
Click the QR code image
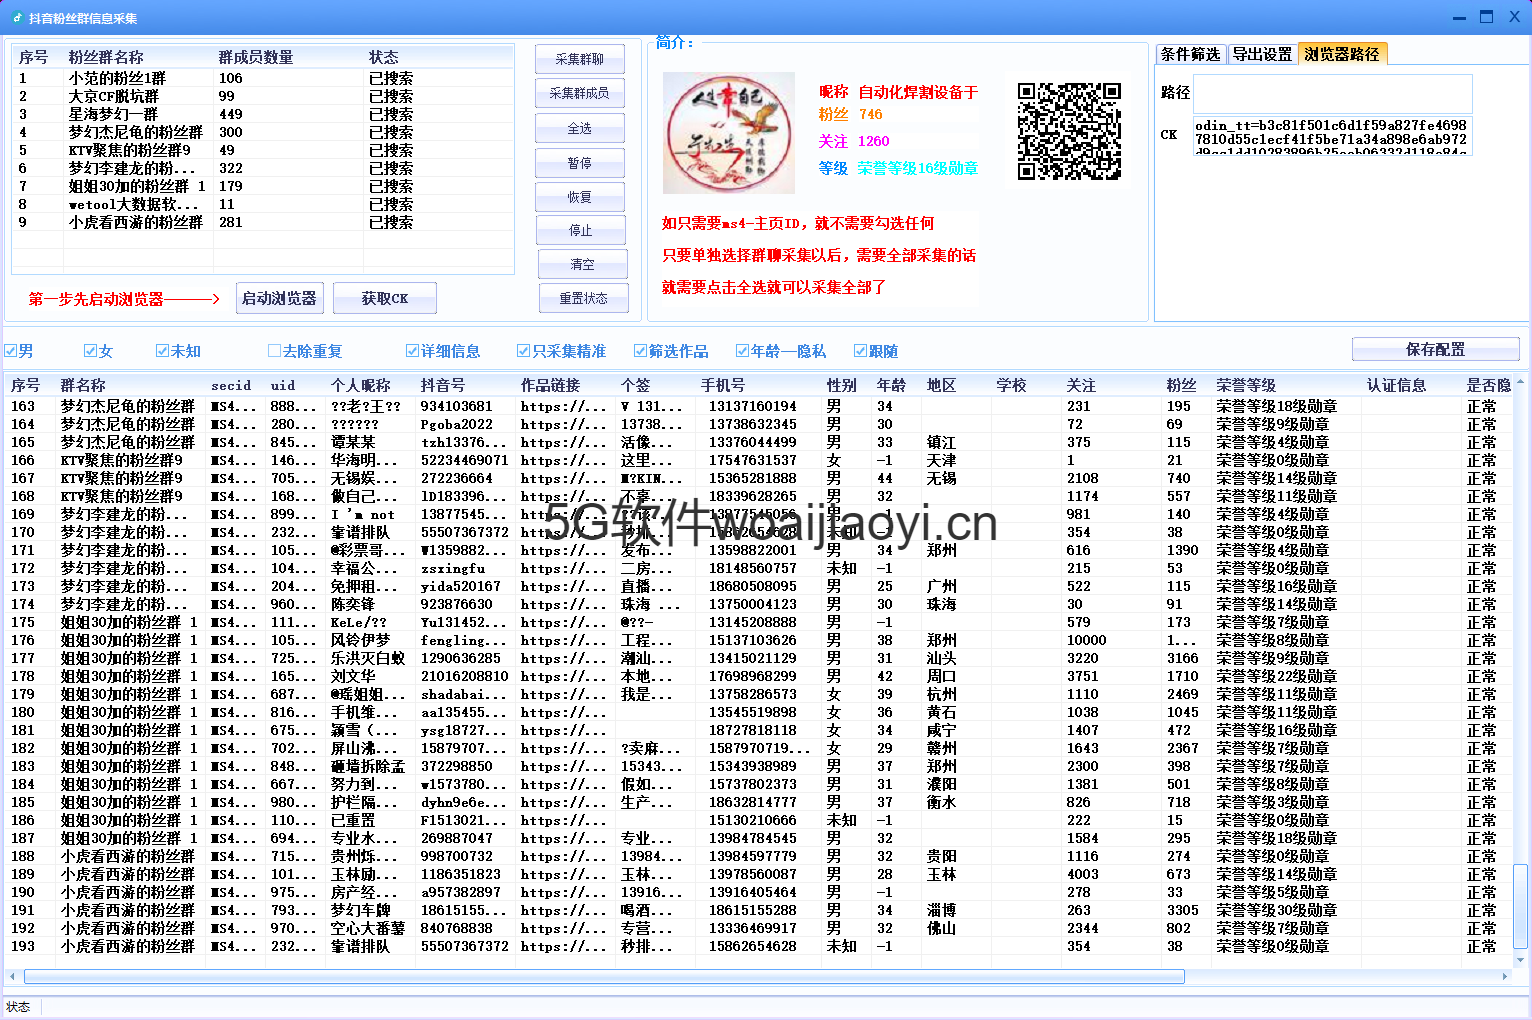1069,131
